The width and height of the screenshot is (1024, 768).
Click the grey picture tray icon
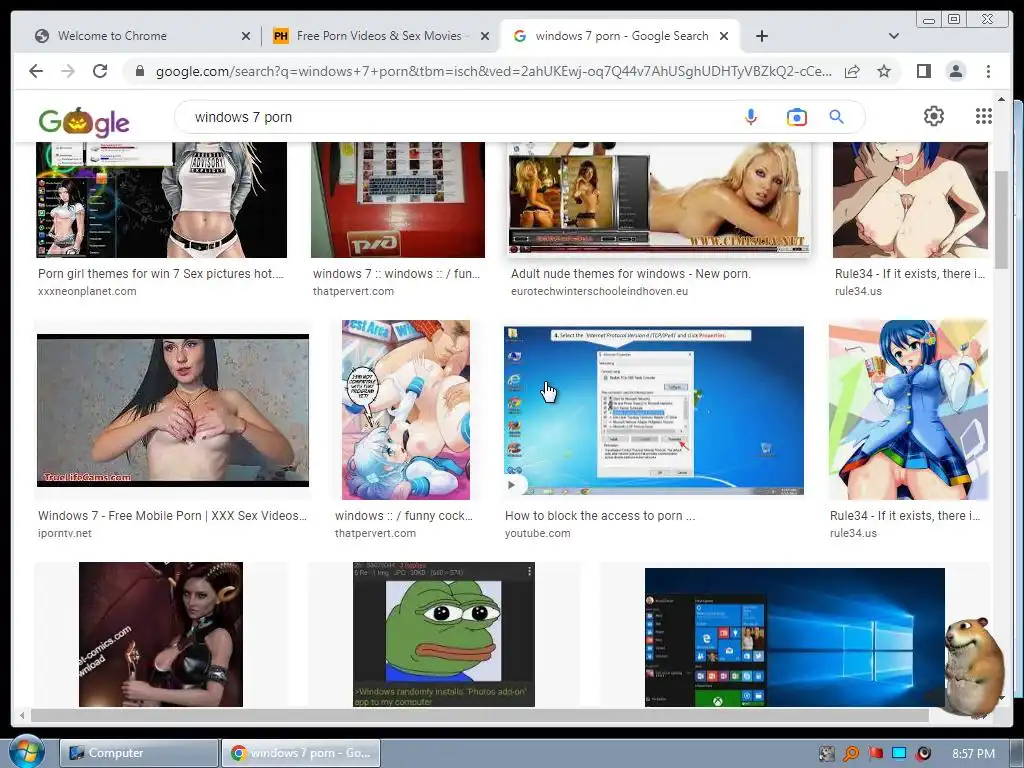(x=827, y=754)
